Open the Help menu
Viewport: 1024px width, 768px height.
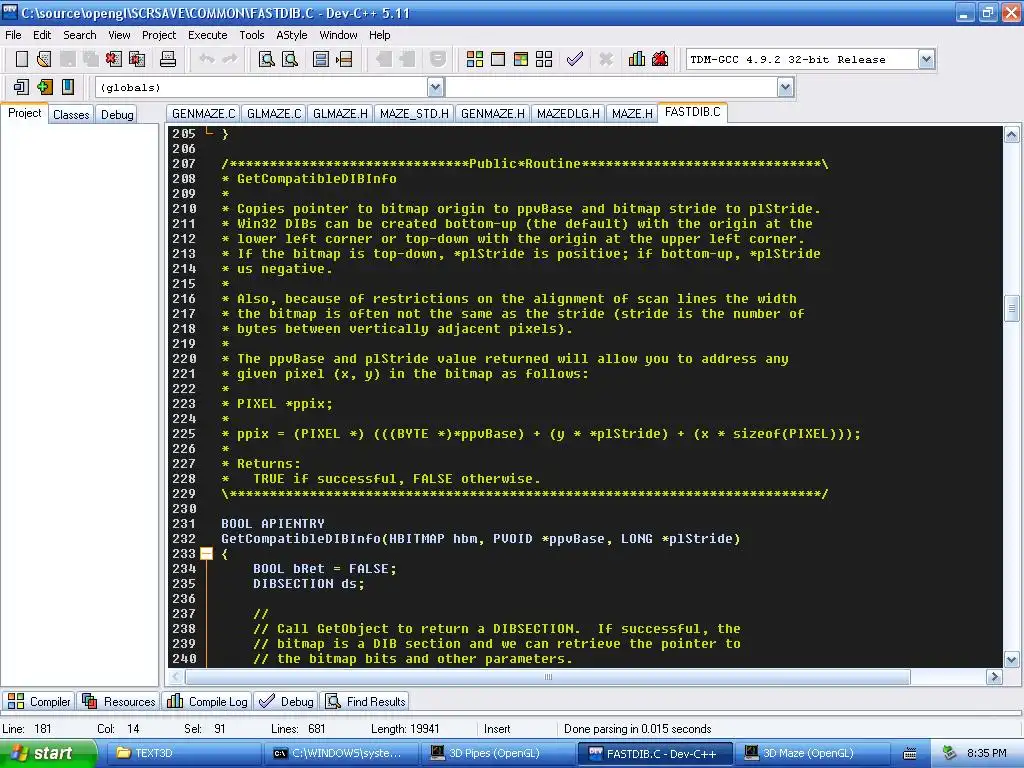coord(379,35)
